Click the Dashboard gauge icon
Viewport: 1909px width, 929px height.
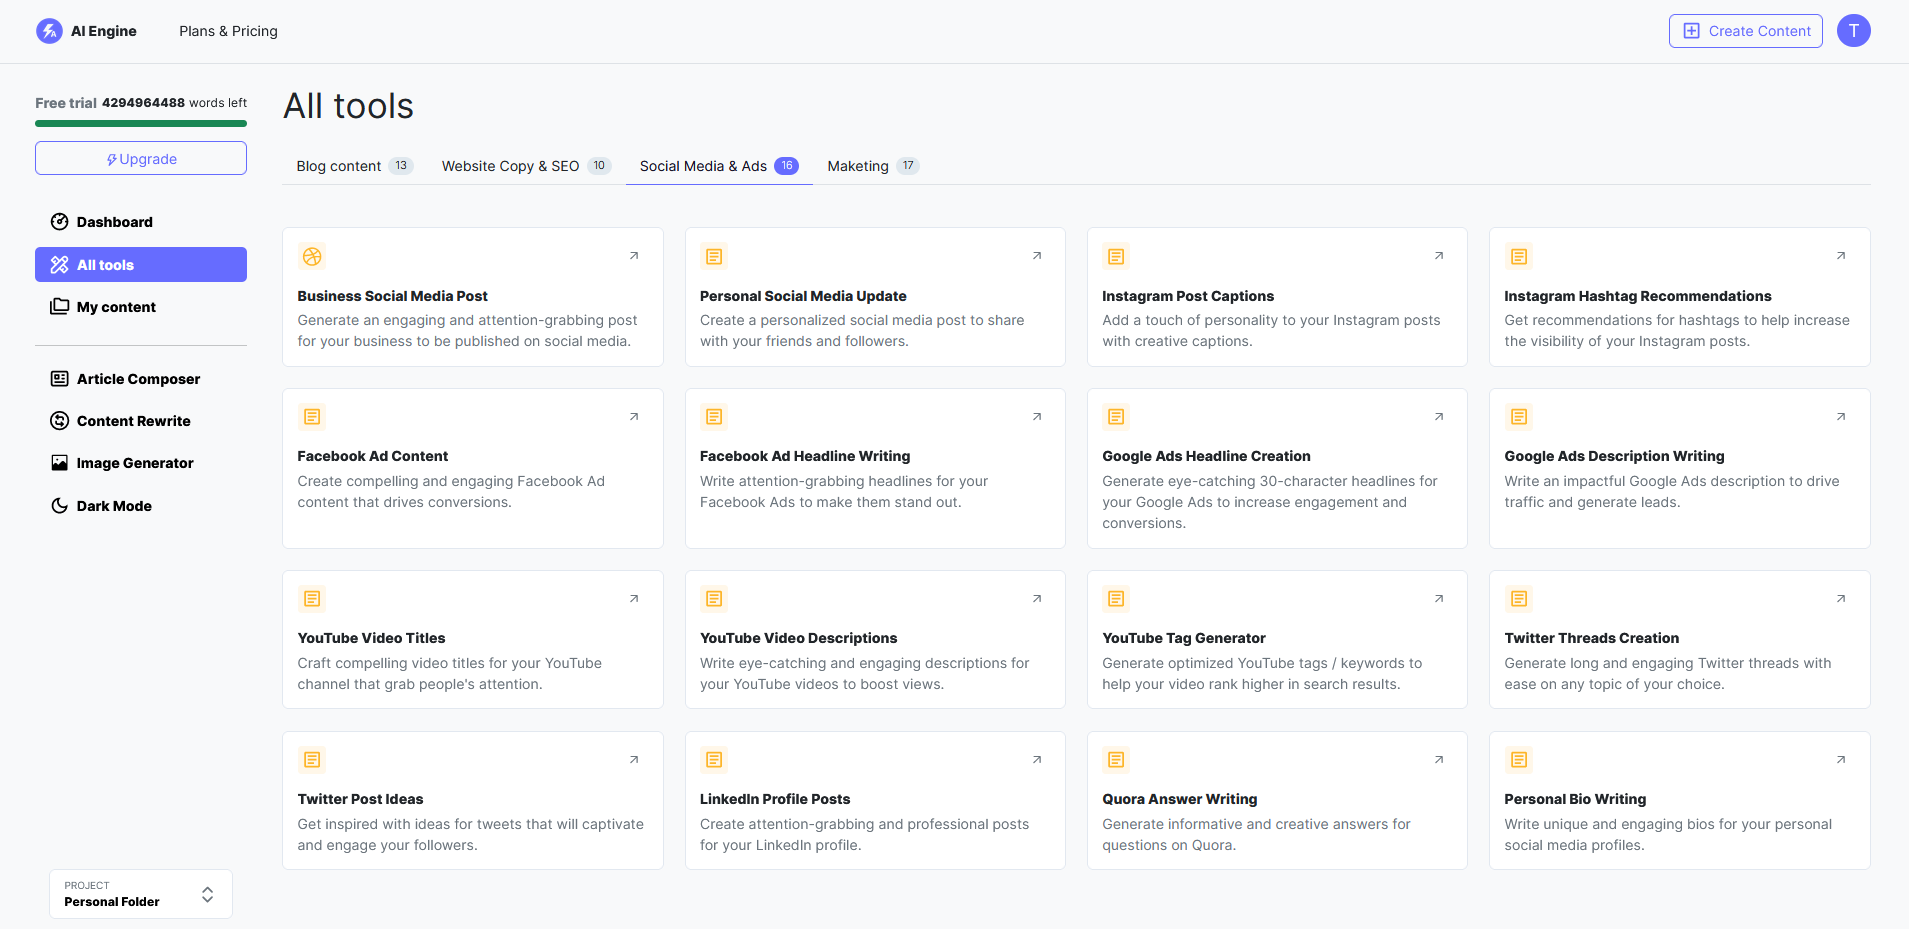(x=60, y=222)
